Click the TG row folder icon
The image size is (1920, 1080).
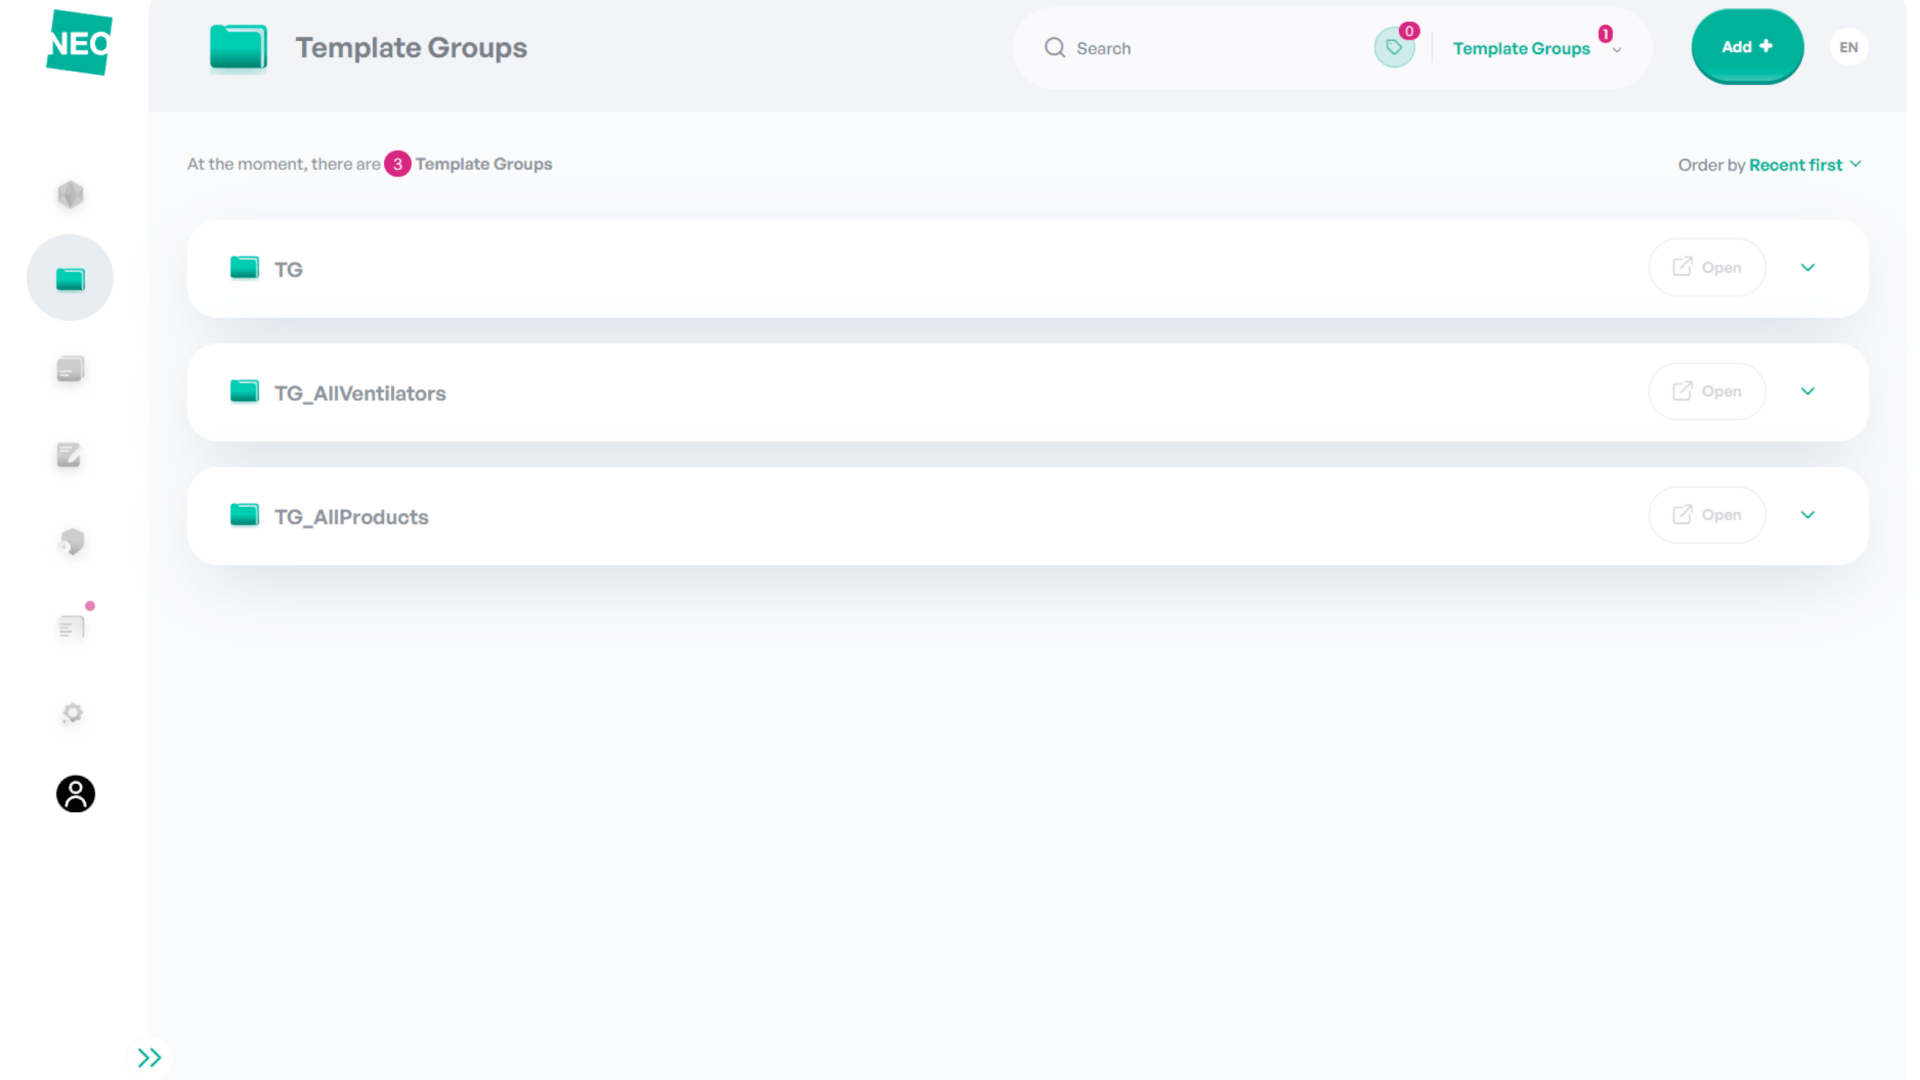pyautogui.click(x=244, y=267)
